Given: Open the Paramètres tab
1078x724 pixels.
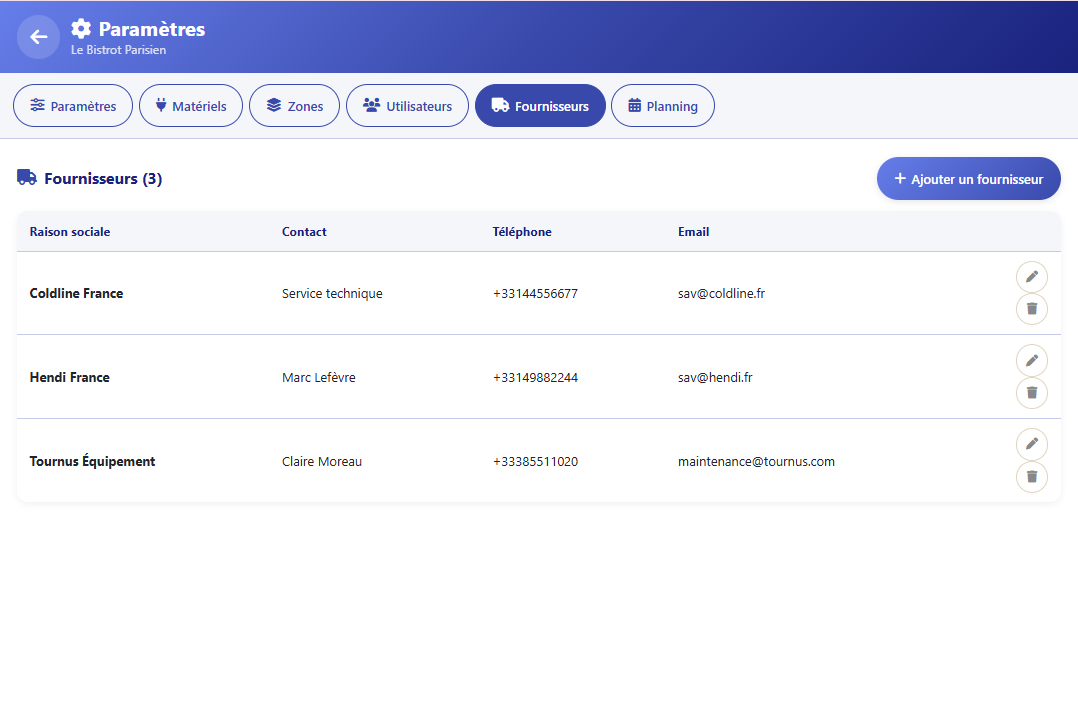Looking at the screenshot, I should 73,106.
